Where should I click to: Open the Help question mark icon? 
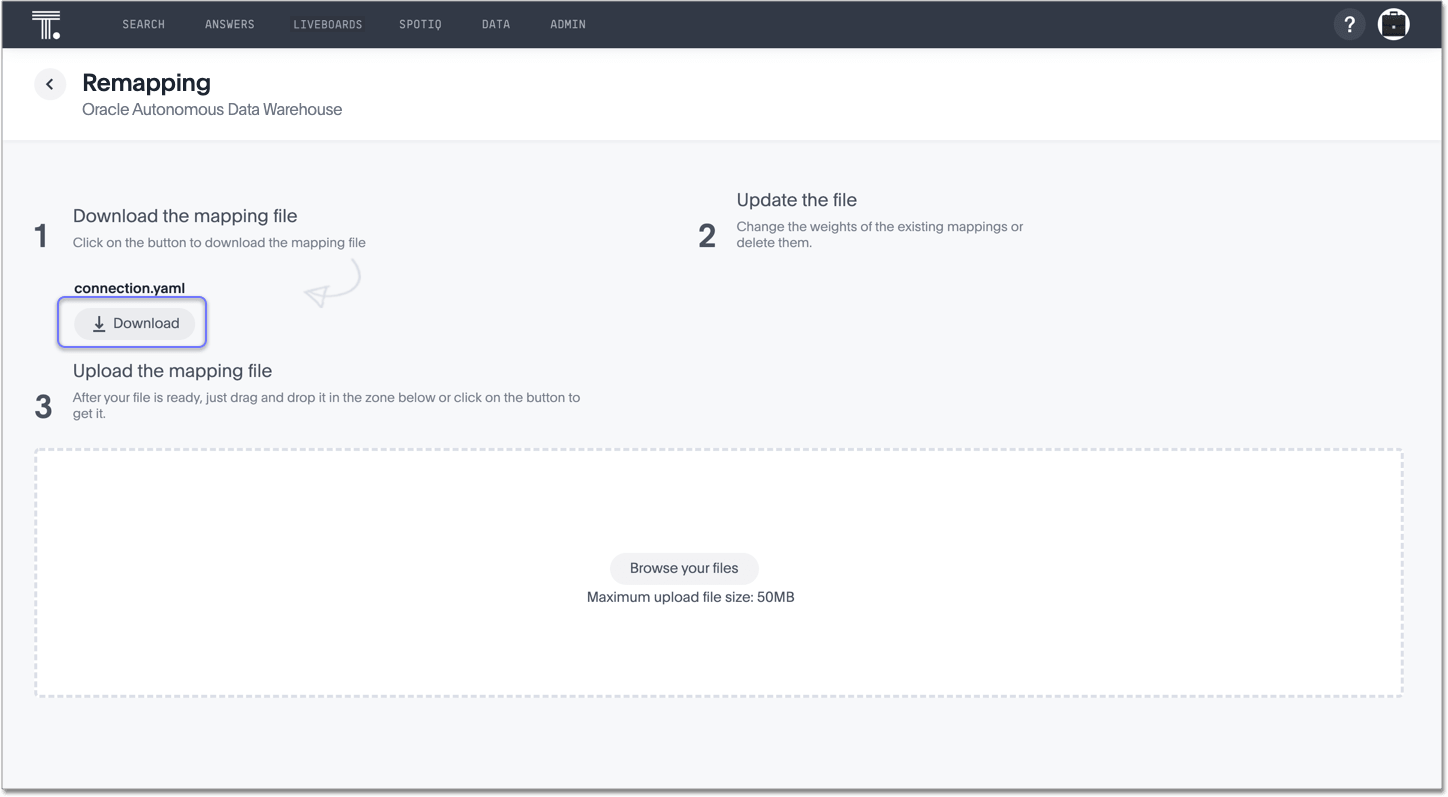1349,24
